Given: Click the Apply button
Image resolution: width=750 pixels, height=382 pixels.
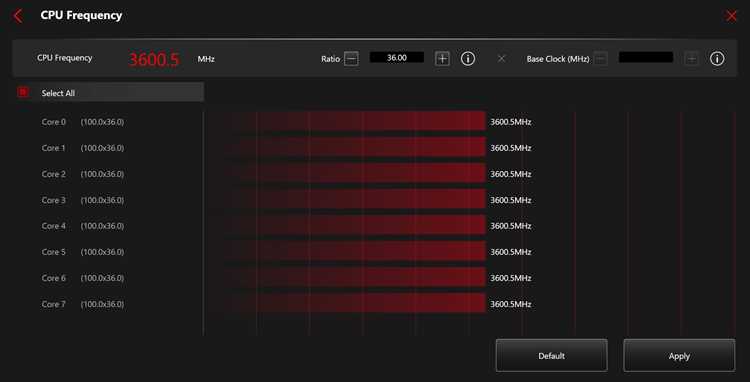Looking at the screenshot, I should 679,355.
